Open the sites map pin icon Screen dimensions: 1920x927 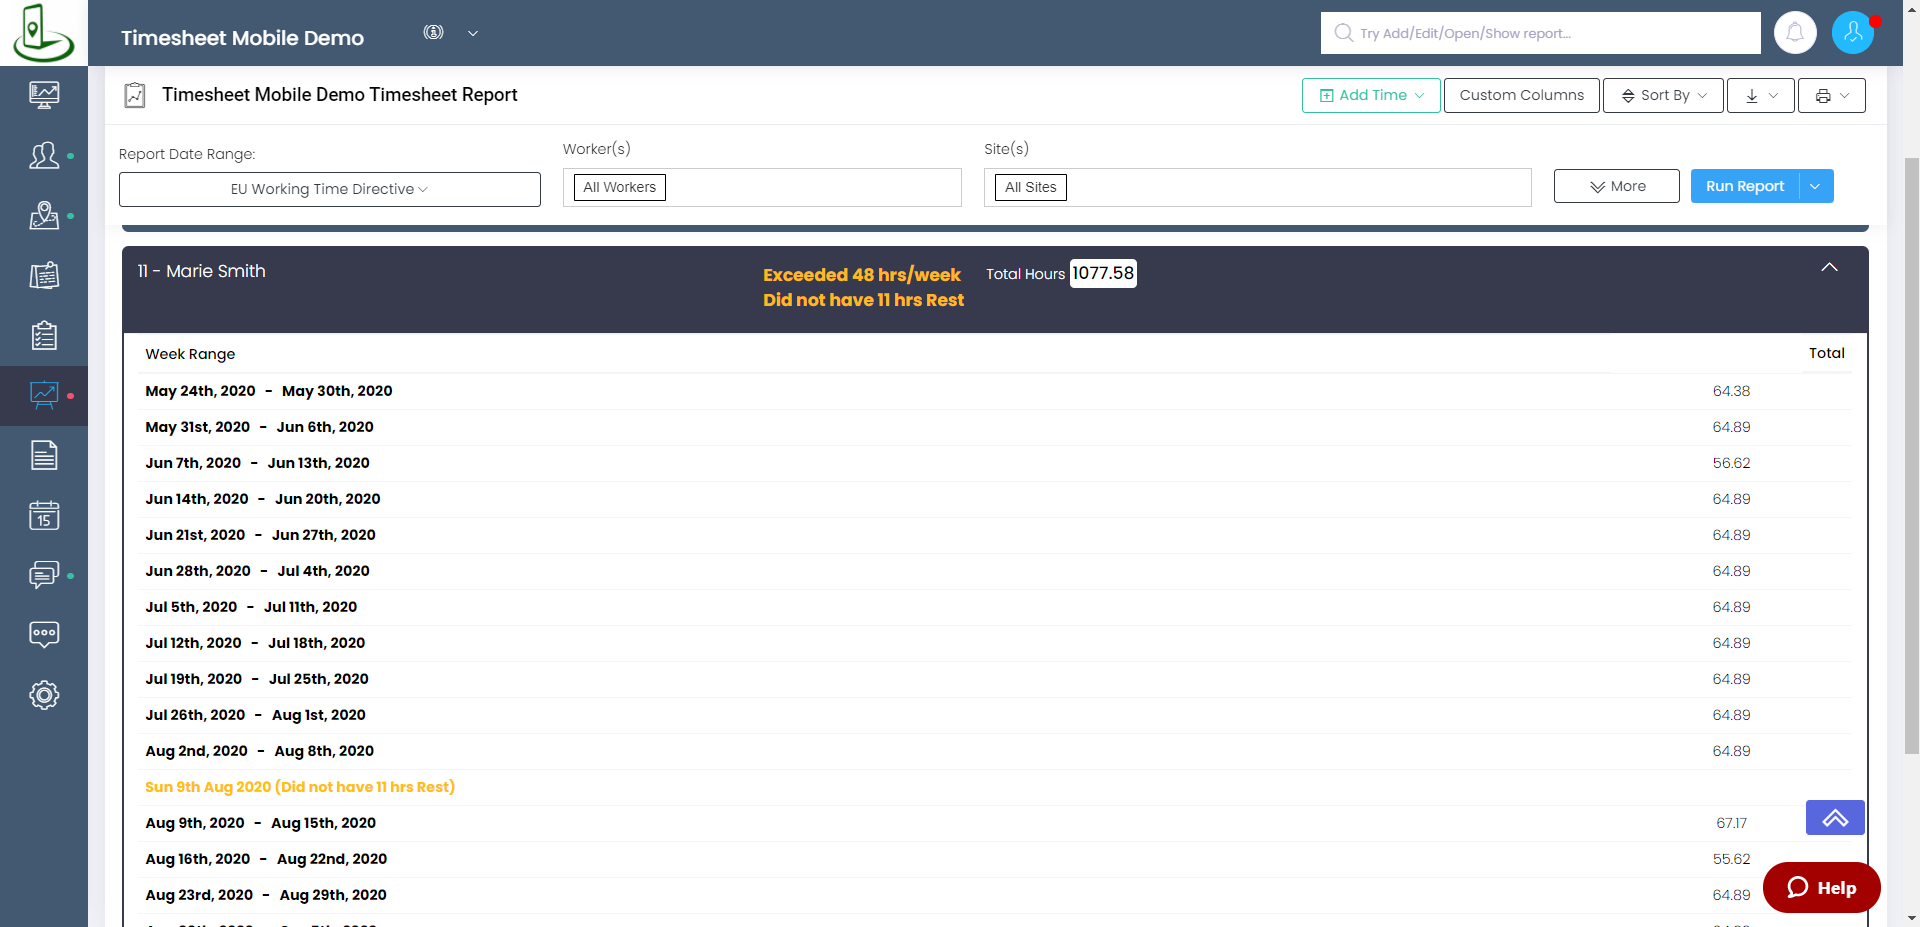(44, 216)
